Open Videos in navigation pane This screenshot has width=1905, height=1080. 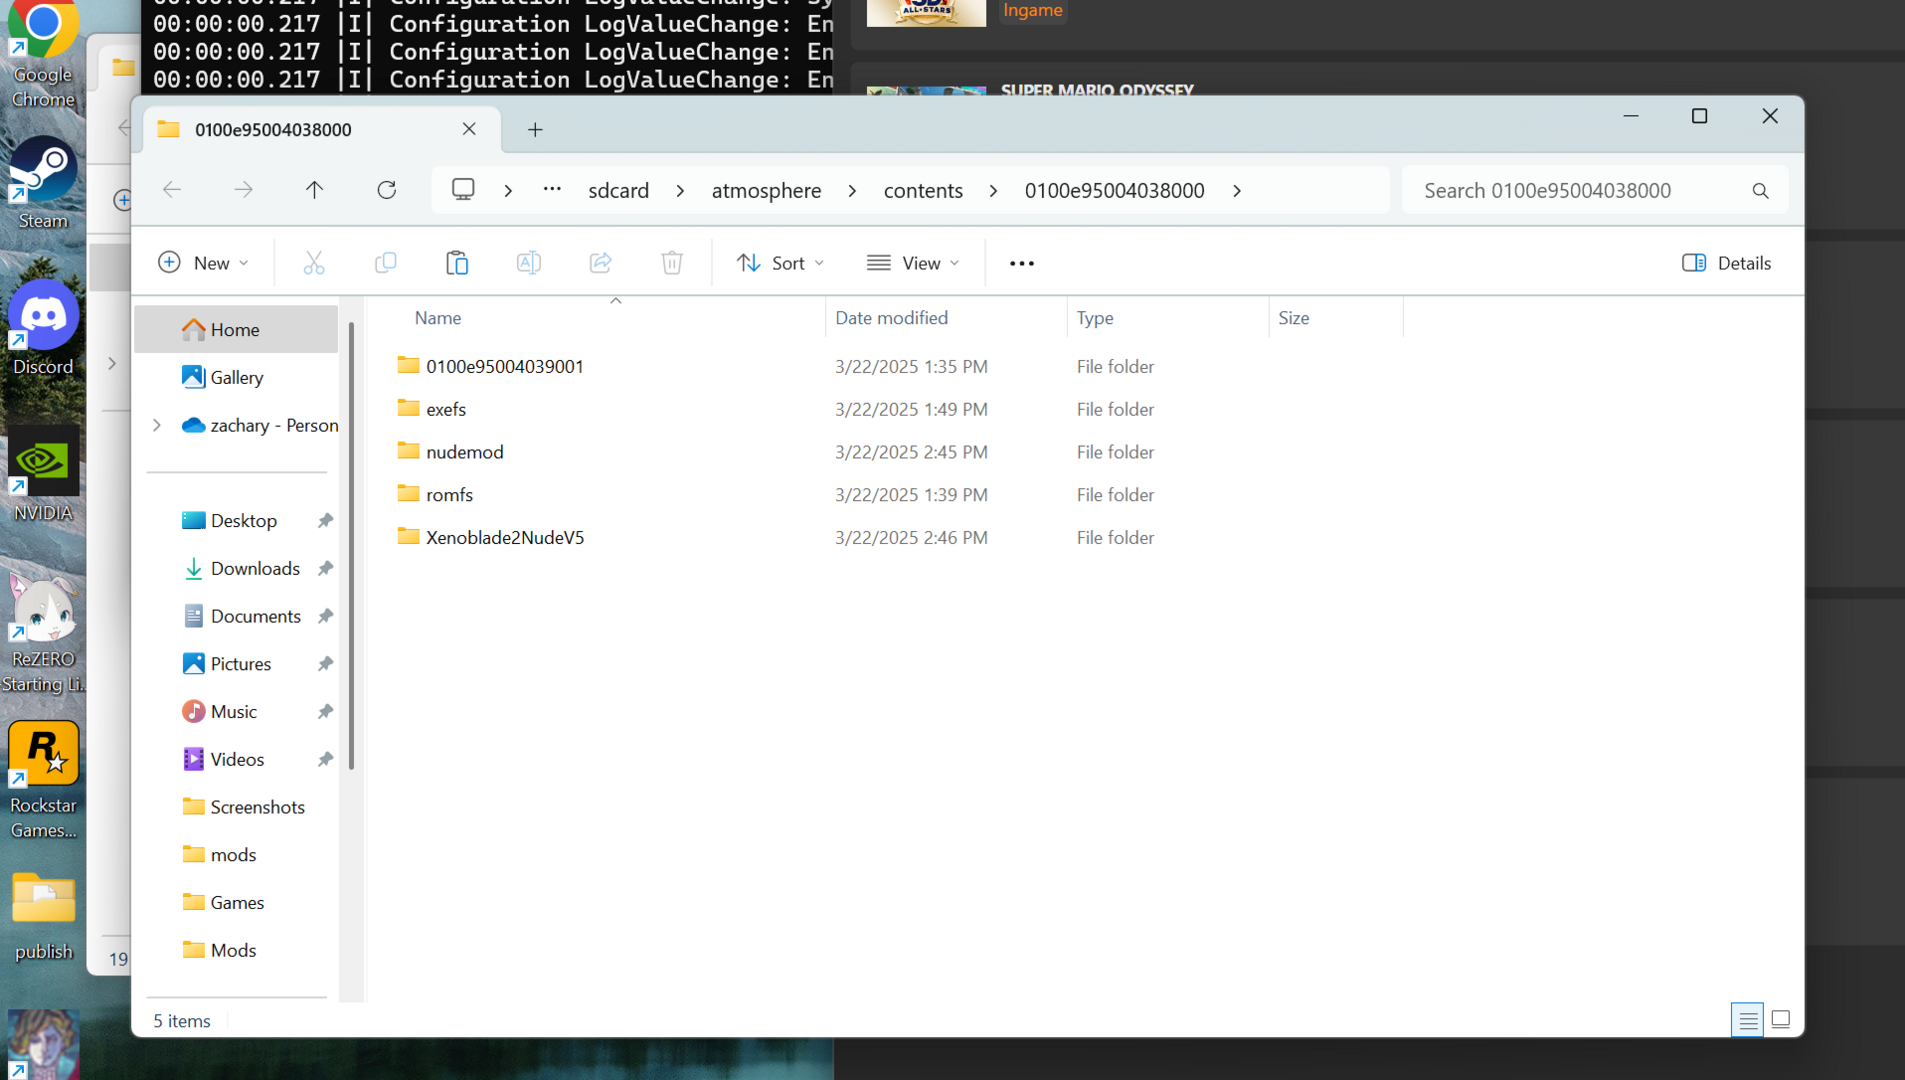[x=237, y=760]
